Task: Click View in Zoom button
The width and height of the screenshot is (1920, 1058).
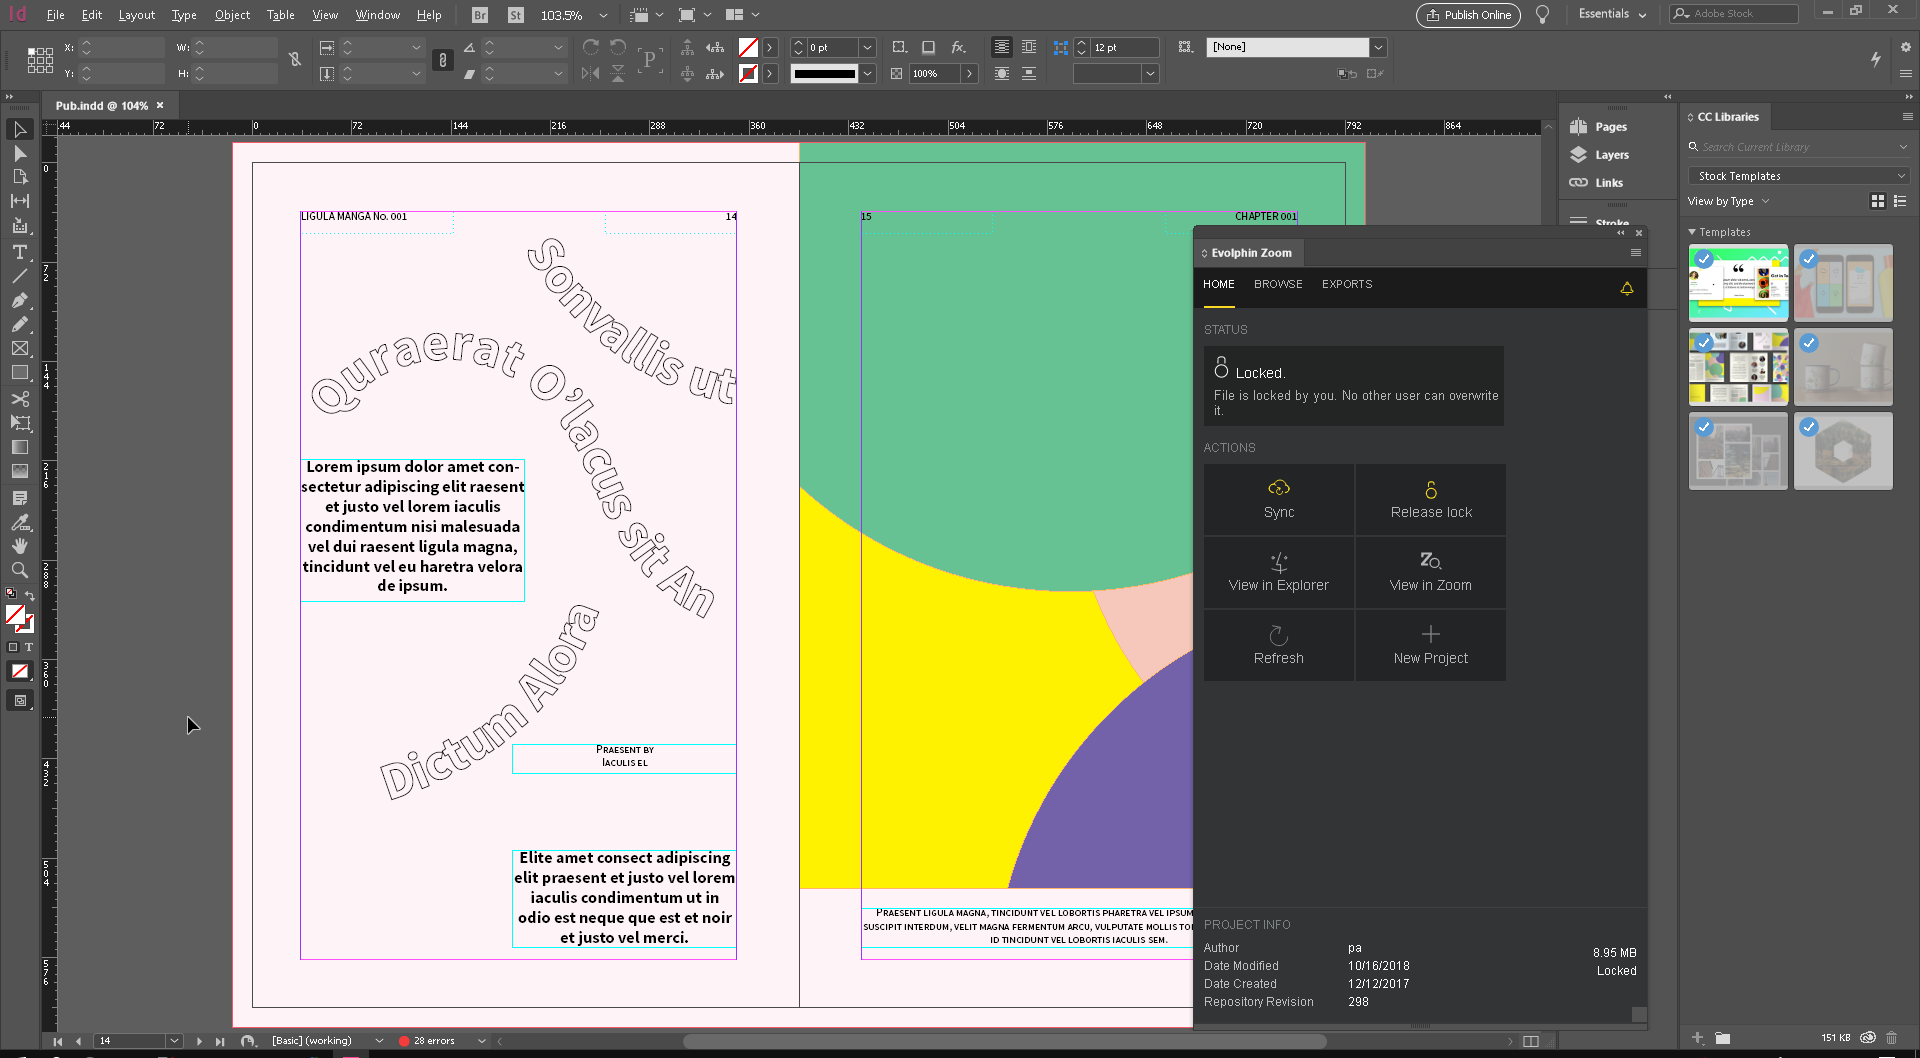Action: 1431,572
